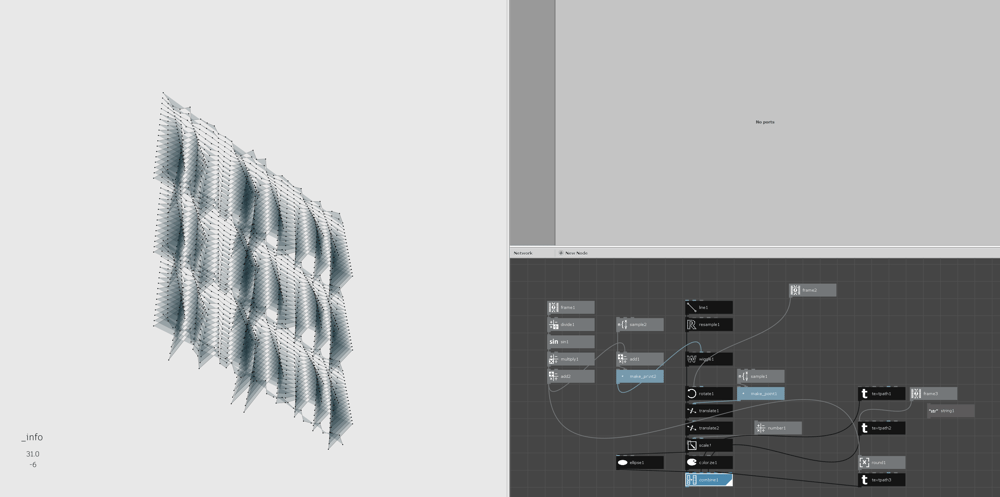The width and height of the screenshot is (1000, 497).
Task: Select the combine1 rendered node
Action: (x=709, y=480)
